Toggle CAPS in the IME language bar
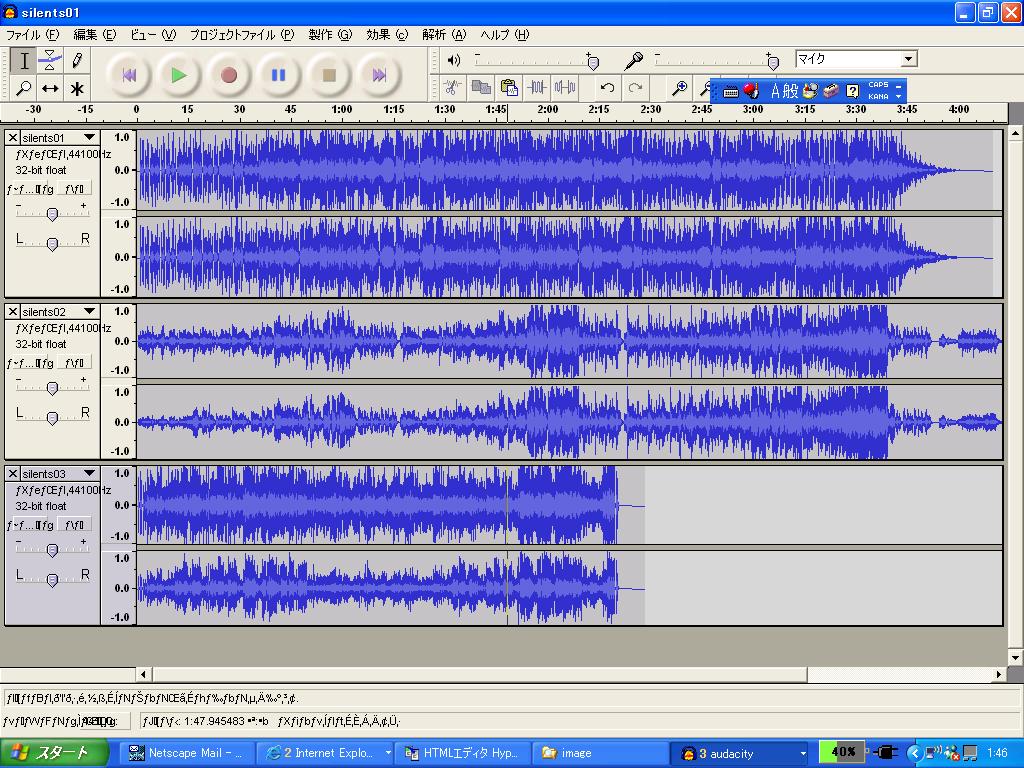This screenshot has height=768, width=1024. [878, 85]
